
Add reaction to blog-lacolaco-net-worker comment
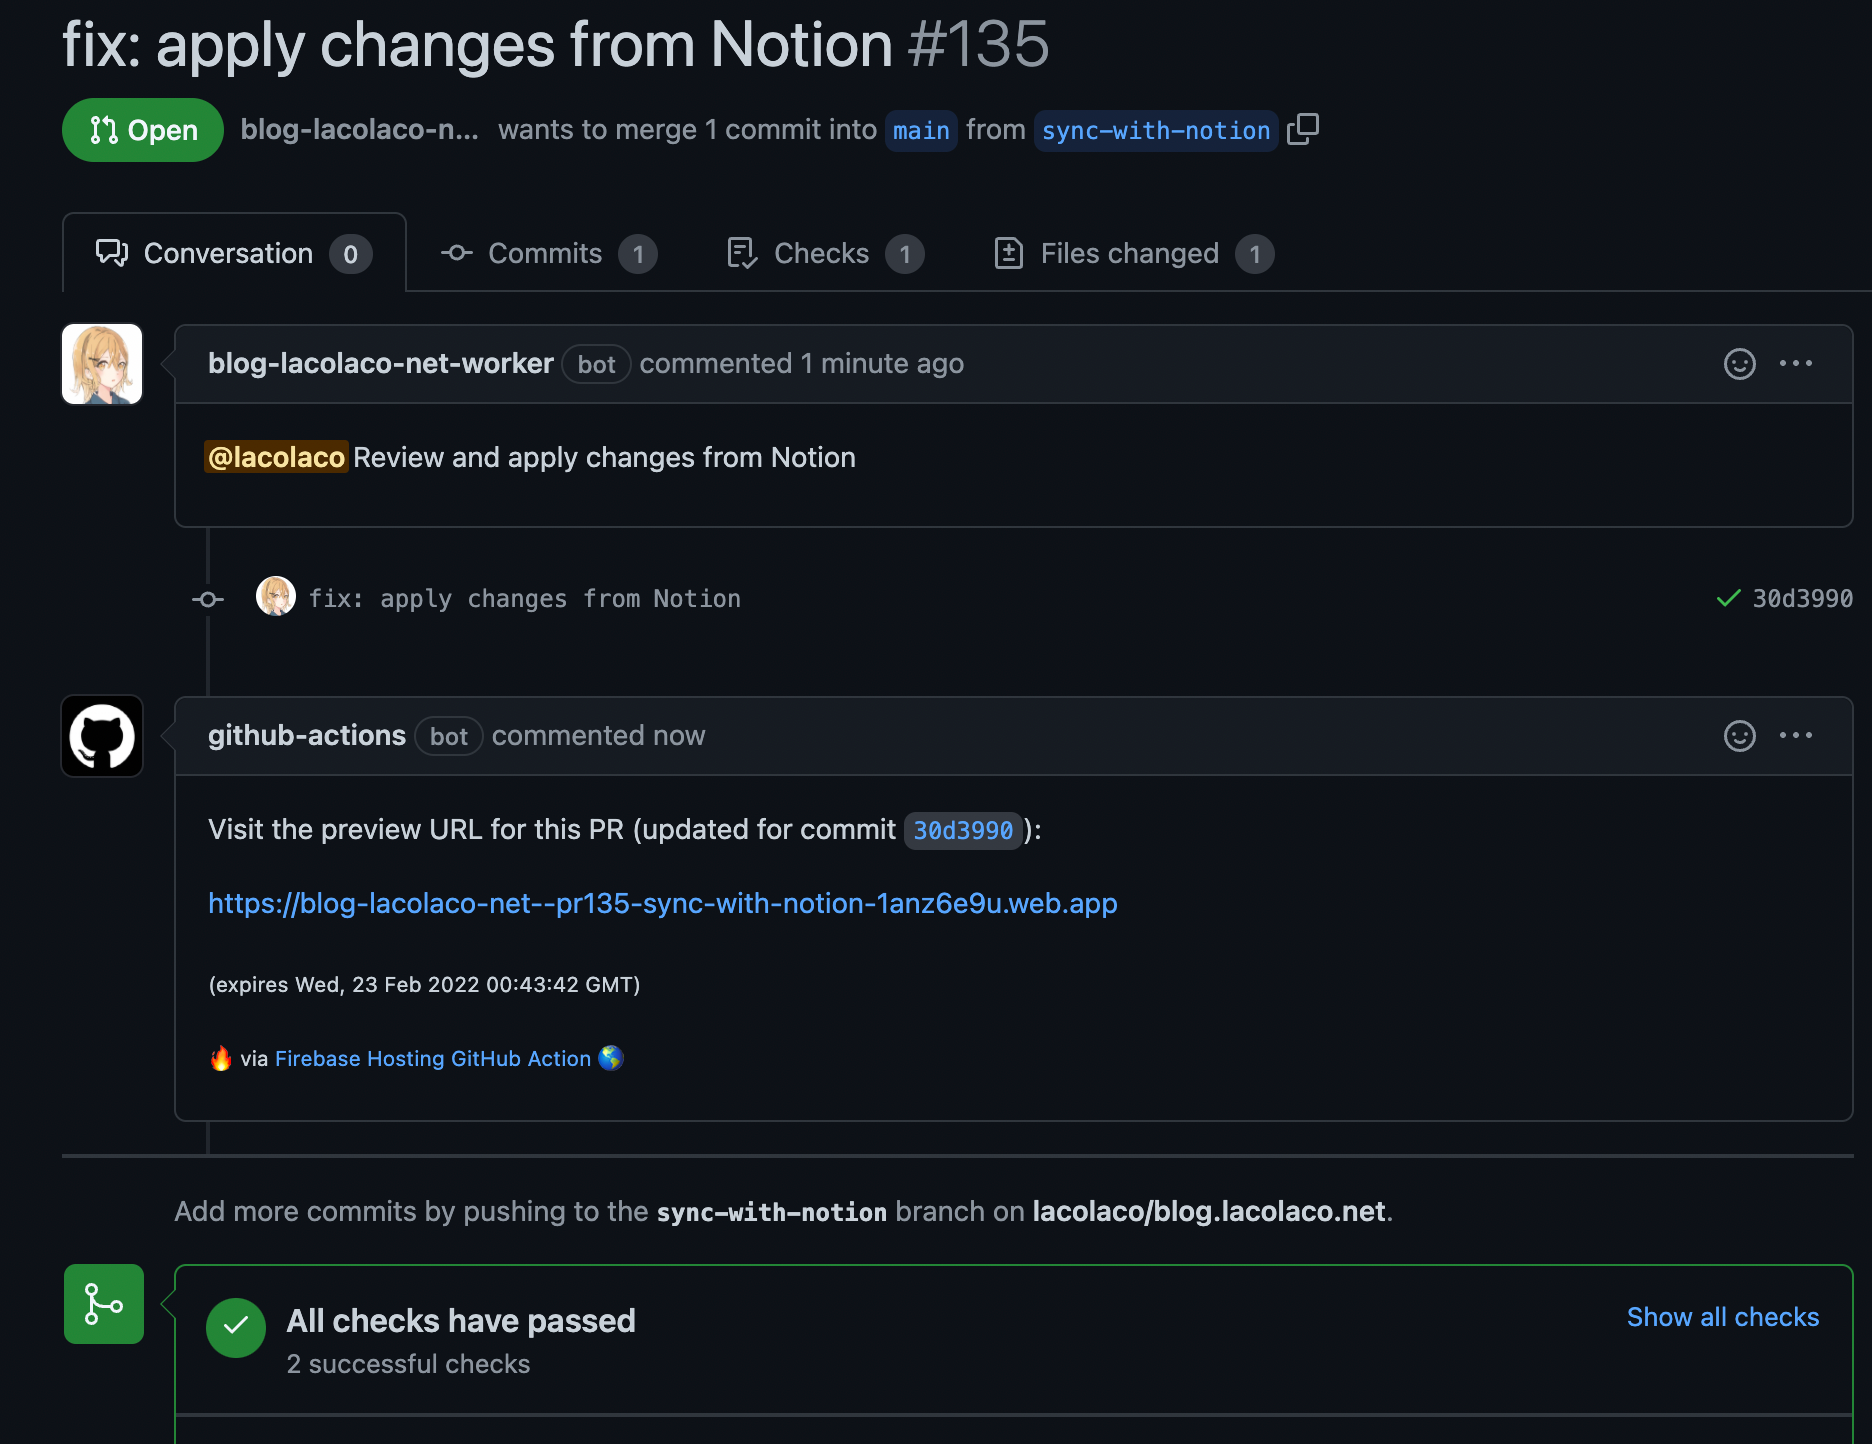pos(1739,364)
